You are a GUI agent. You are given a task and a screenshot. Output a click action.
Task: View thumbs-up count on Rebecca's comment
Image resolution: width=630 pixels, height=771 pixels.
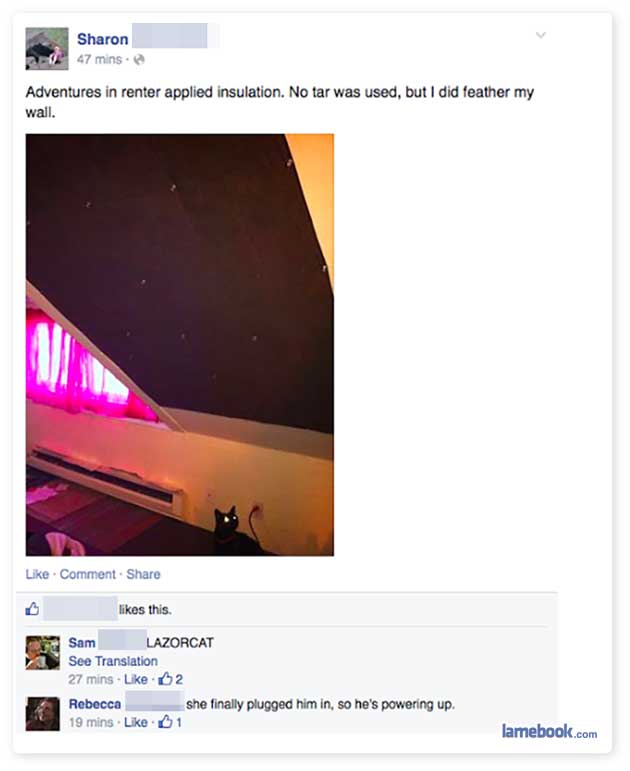pos(170,722)
